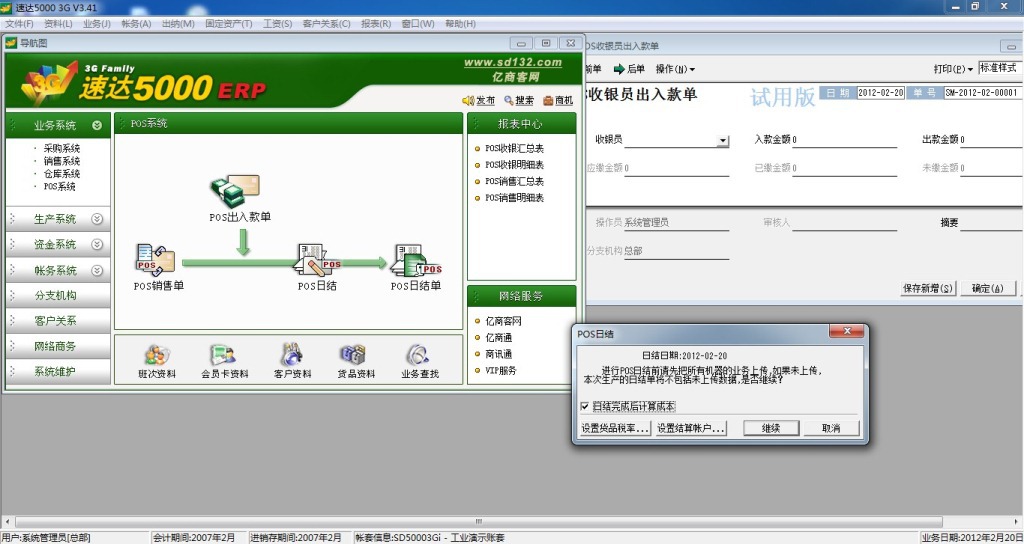Viewport: 1024px width, 544px height.
Task: Expand the 资金系统 section
Action: coord(97,244)
